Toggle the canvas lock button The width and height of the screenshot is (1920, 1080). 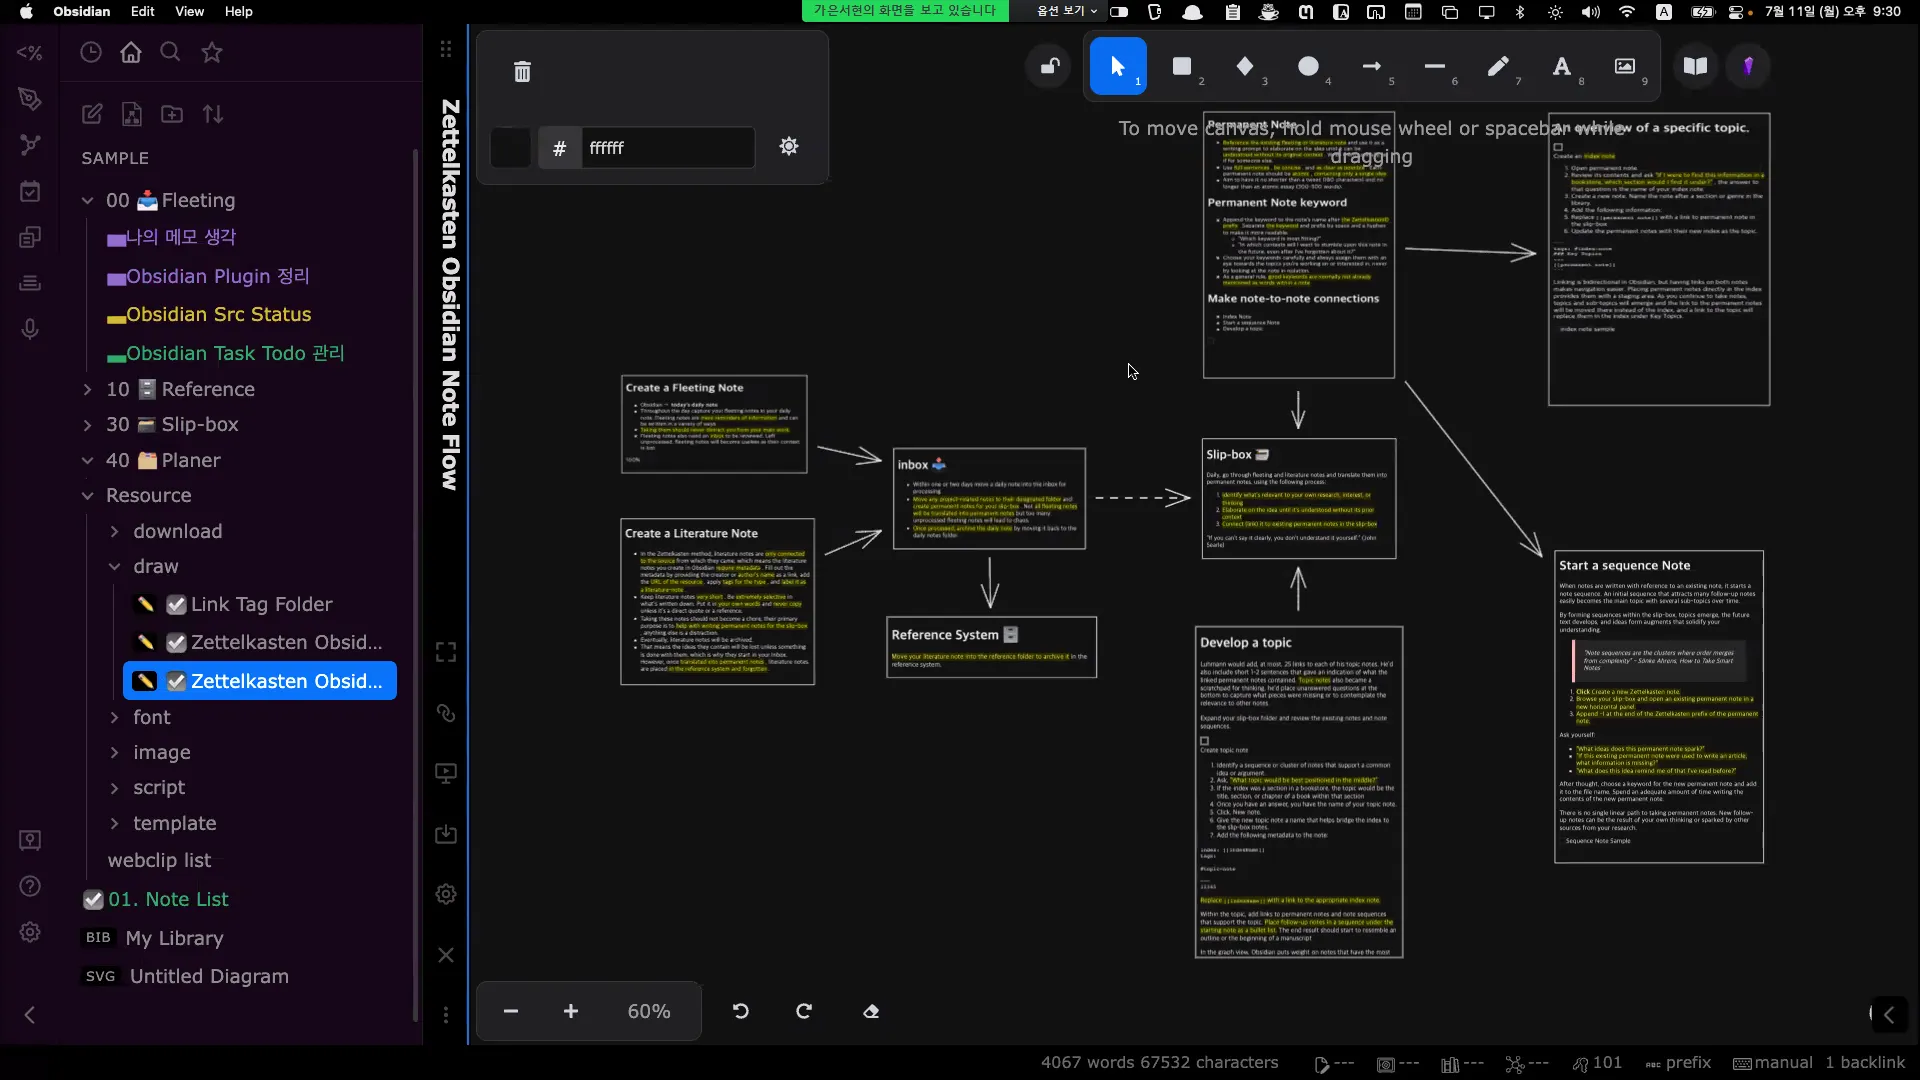[1050, 66]
